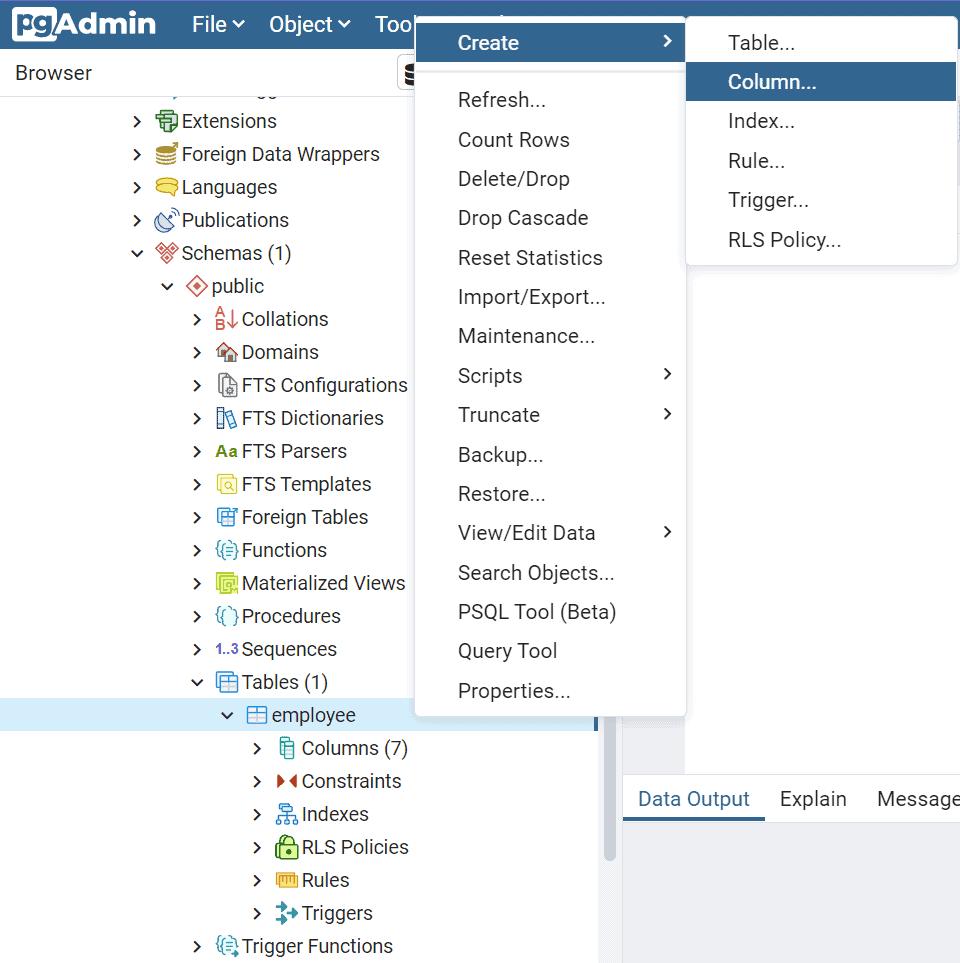The width and height of the screenshot is (960, 963).
Task: Click the Extensions puzzle icon
Action: (x=166, y=121)
